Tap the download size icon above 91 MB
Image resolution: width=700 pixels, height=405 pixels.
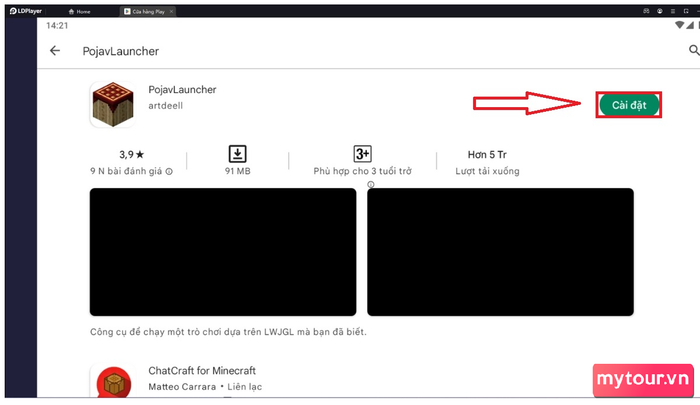pyautogui.click(x=238, y=154)
